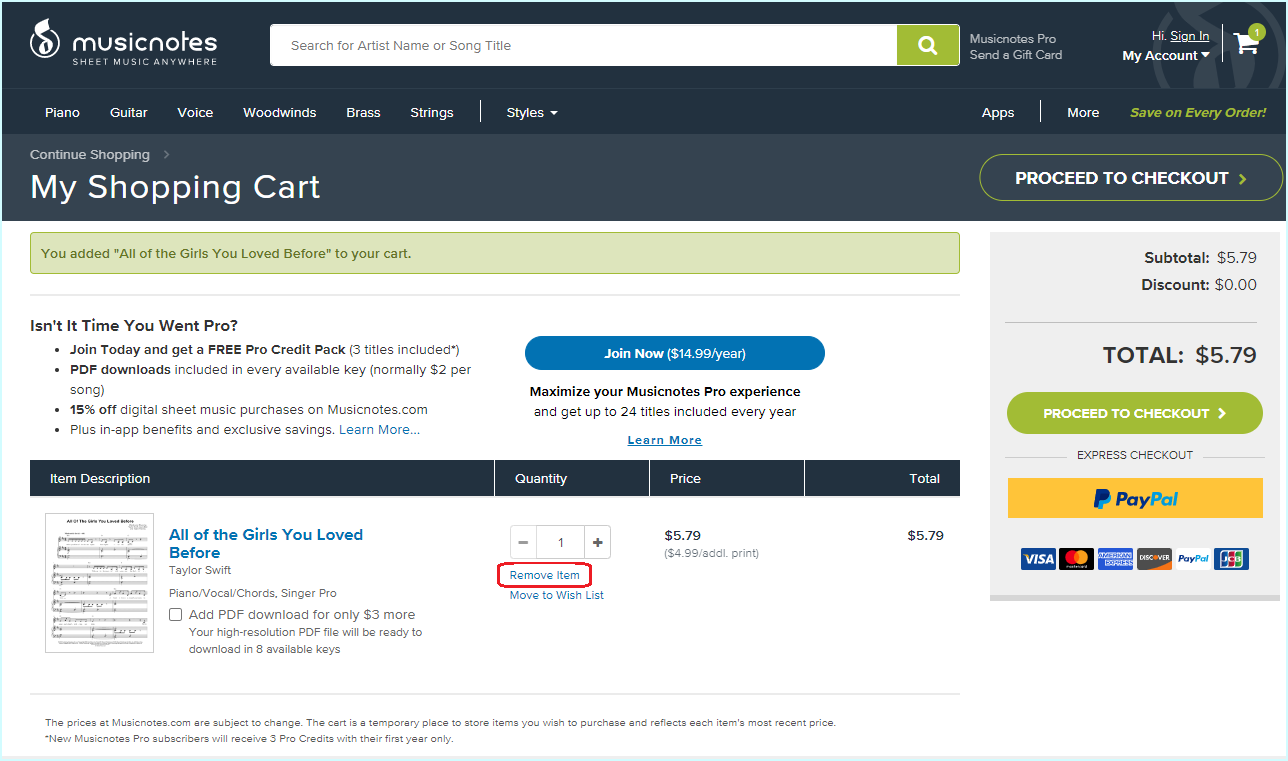The width and height of the screenshot is (1288, 761).
Task: Enable the Add PDF download checkbox
Action: pyautogui.click(x=176, y=614)
